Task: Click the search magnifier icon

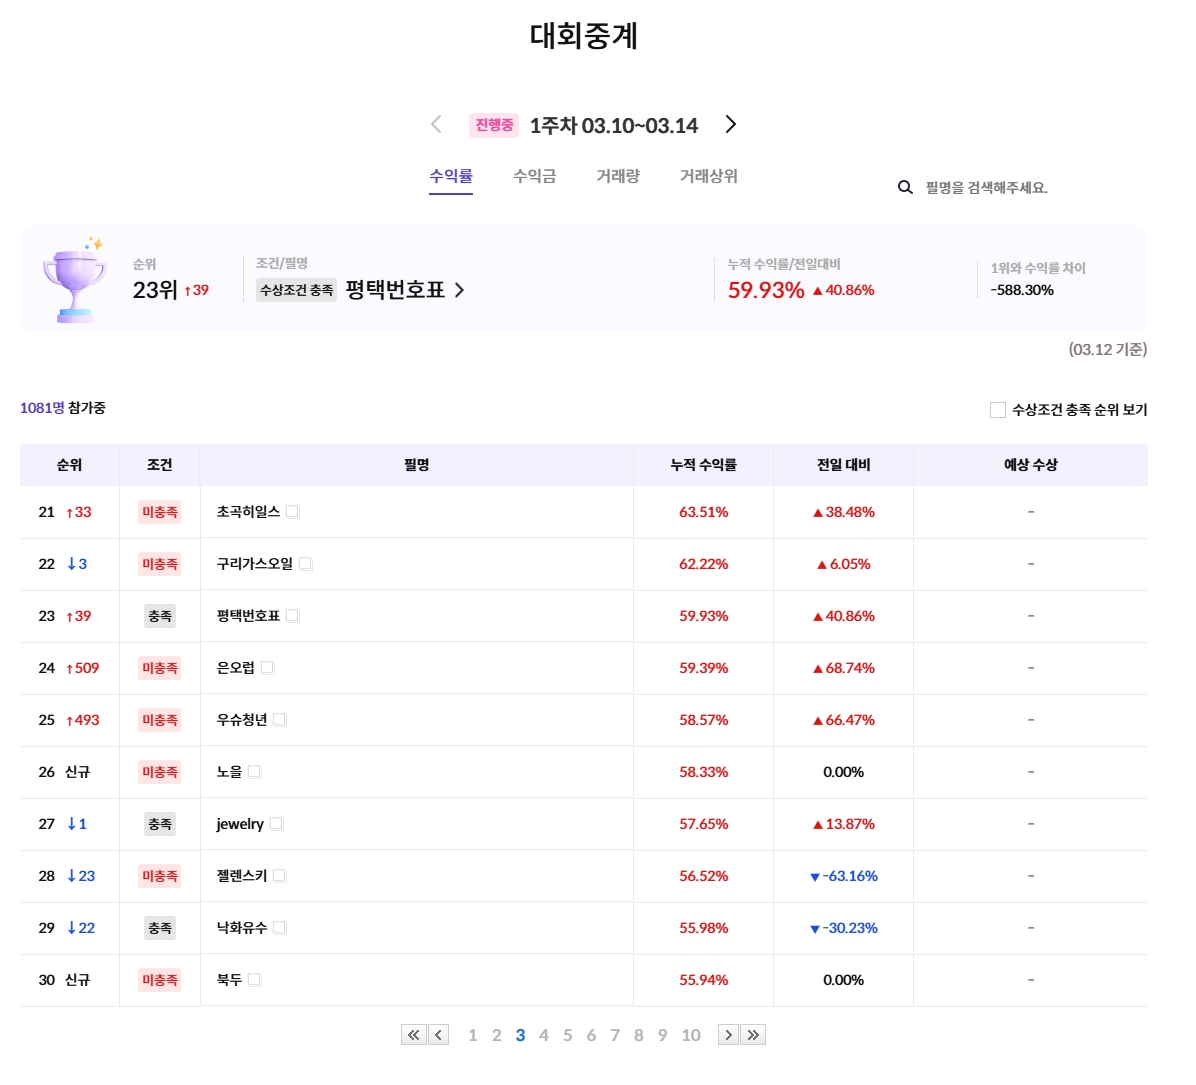Action: pyautogui.click(x=905, y=187)
